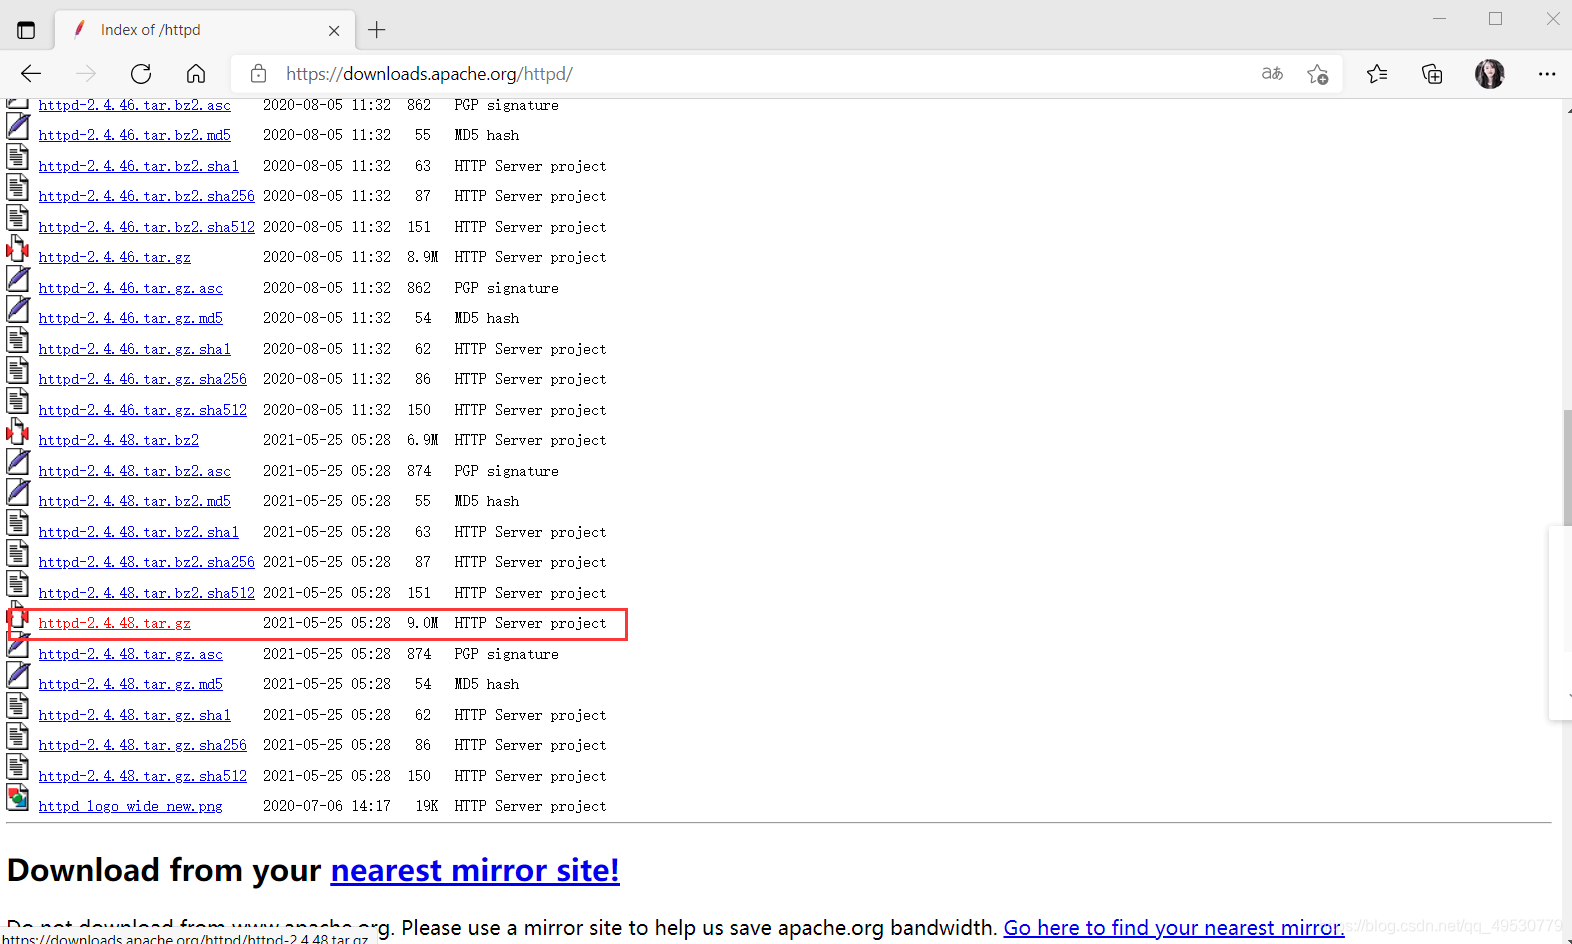Click 8.9M size of httpd-2.4.46.tar.gz
Viewport: 1572px width, 944px height.
(422, 257)
